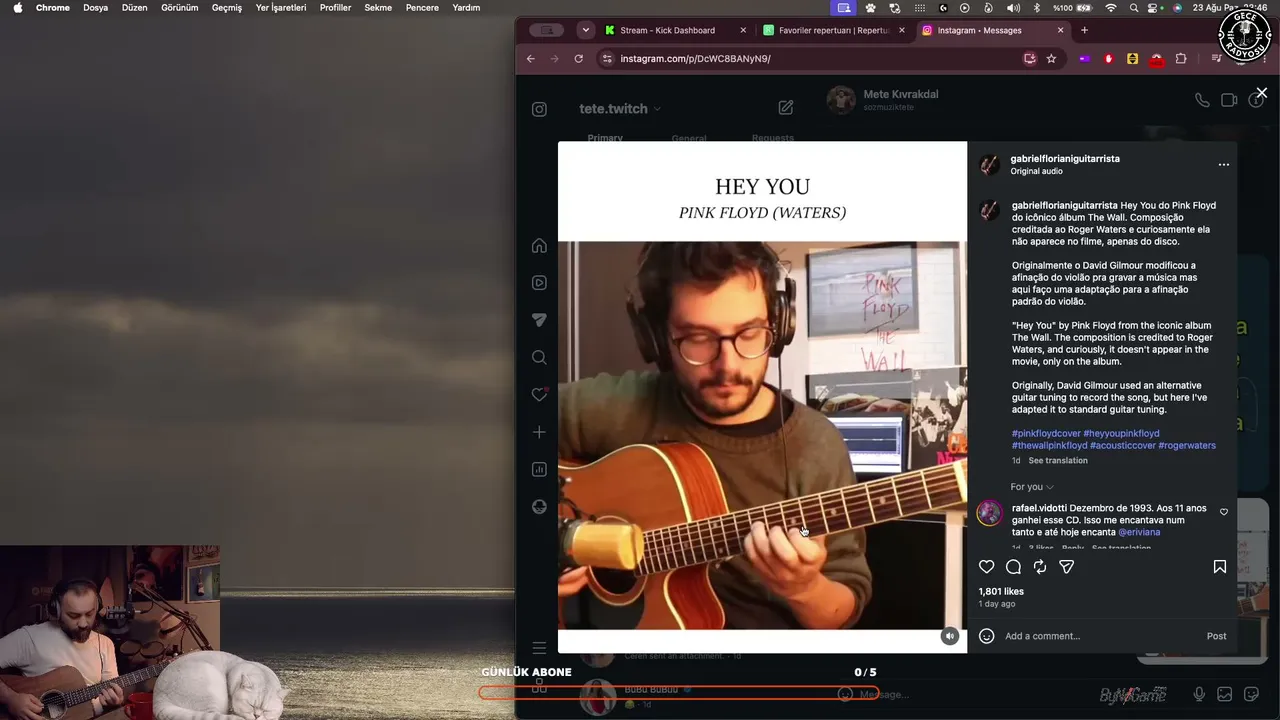Expand the tete.twitch account switcher
The width and height of the screenshot is (1280, 720).
point(620,109)
